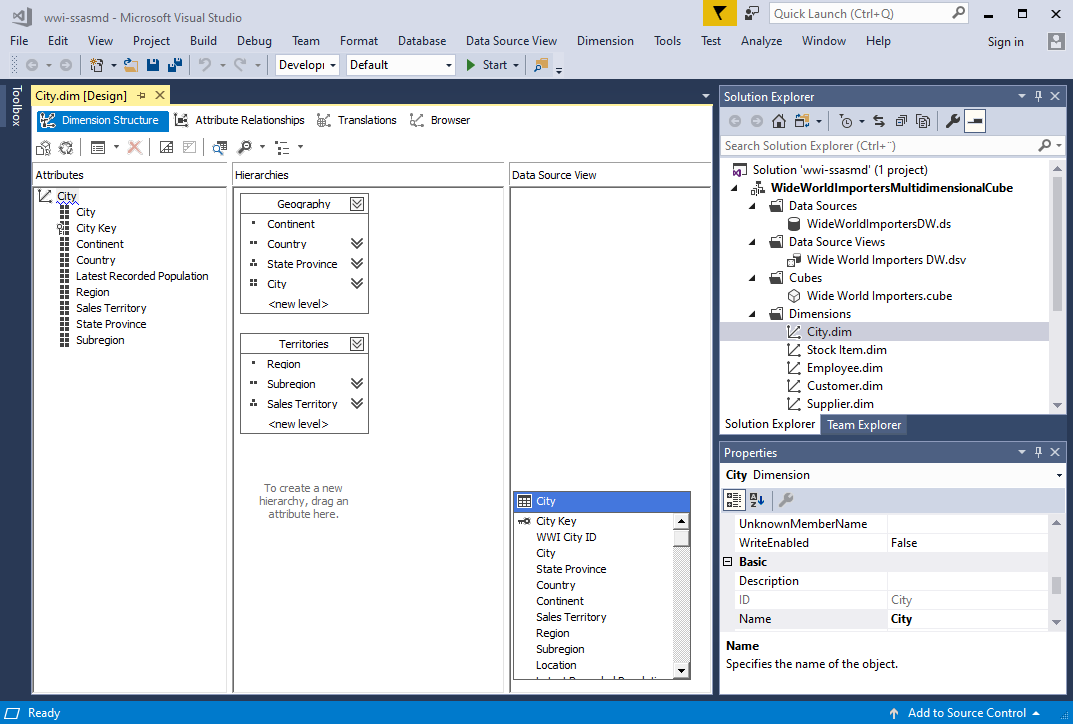Viewport: 1073px width, 724px height.
Task: Switch to the Browser tab
Action: (x=440, y=120)
